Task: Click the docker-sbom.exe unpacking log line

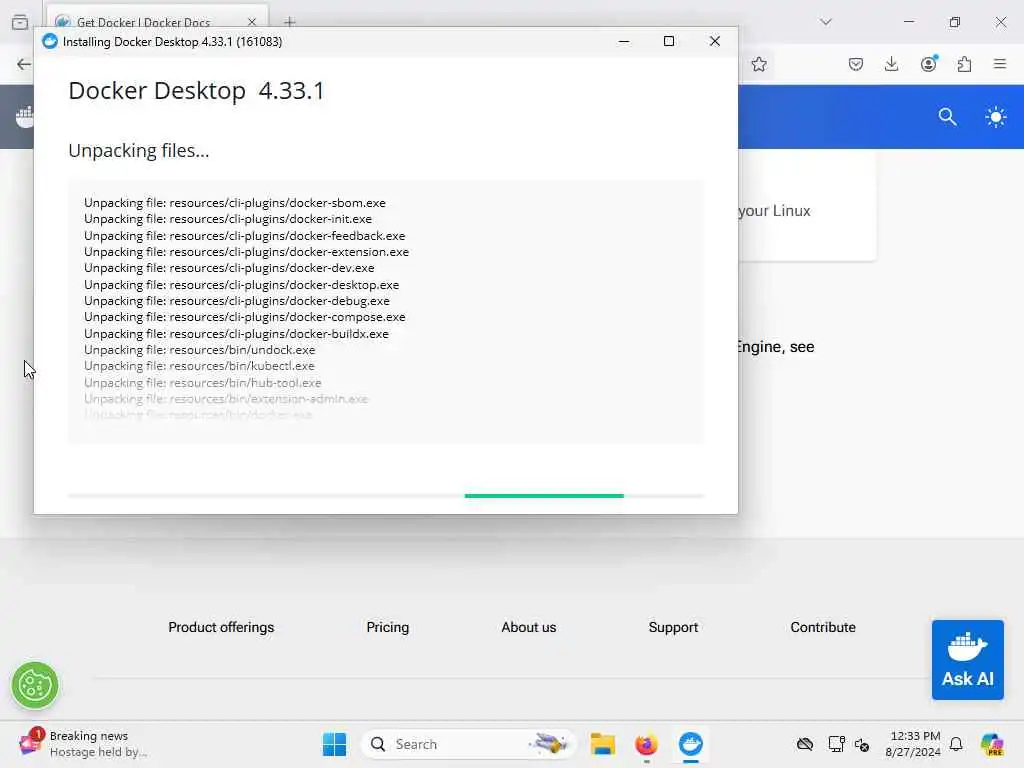Action: pos(234,202)
